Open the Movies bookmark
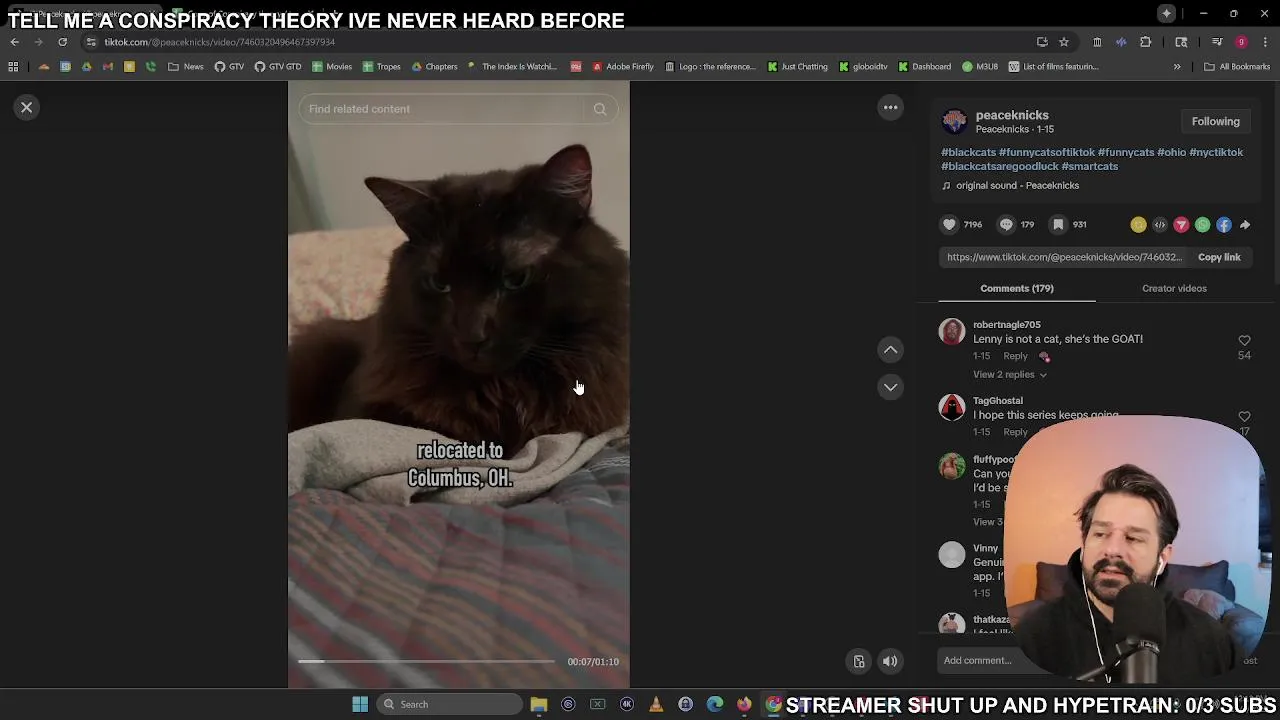This screenshot has width=1280, height=720. (332, 67)
